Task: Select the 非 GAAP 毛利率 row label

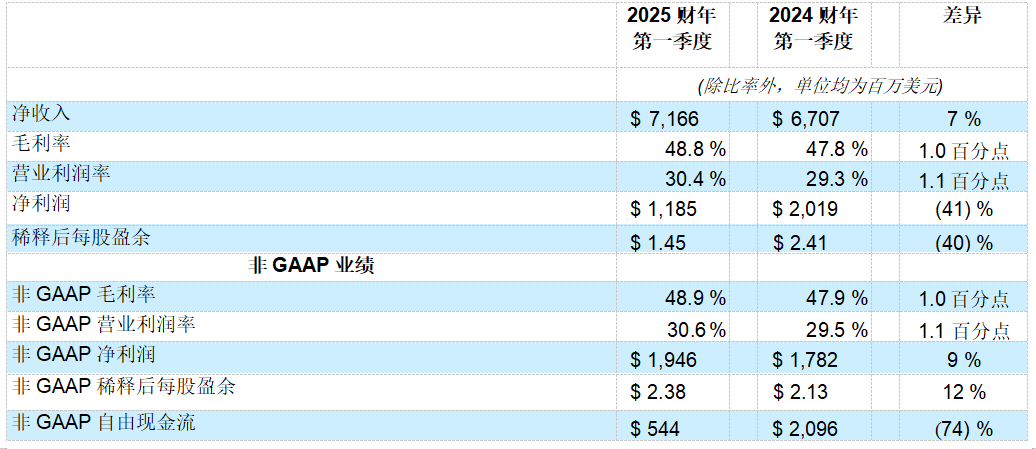Action: pos(83,294)
